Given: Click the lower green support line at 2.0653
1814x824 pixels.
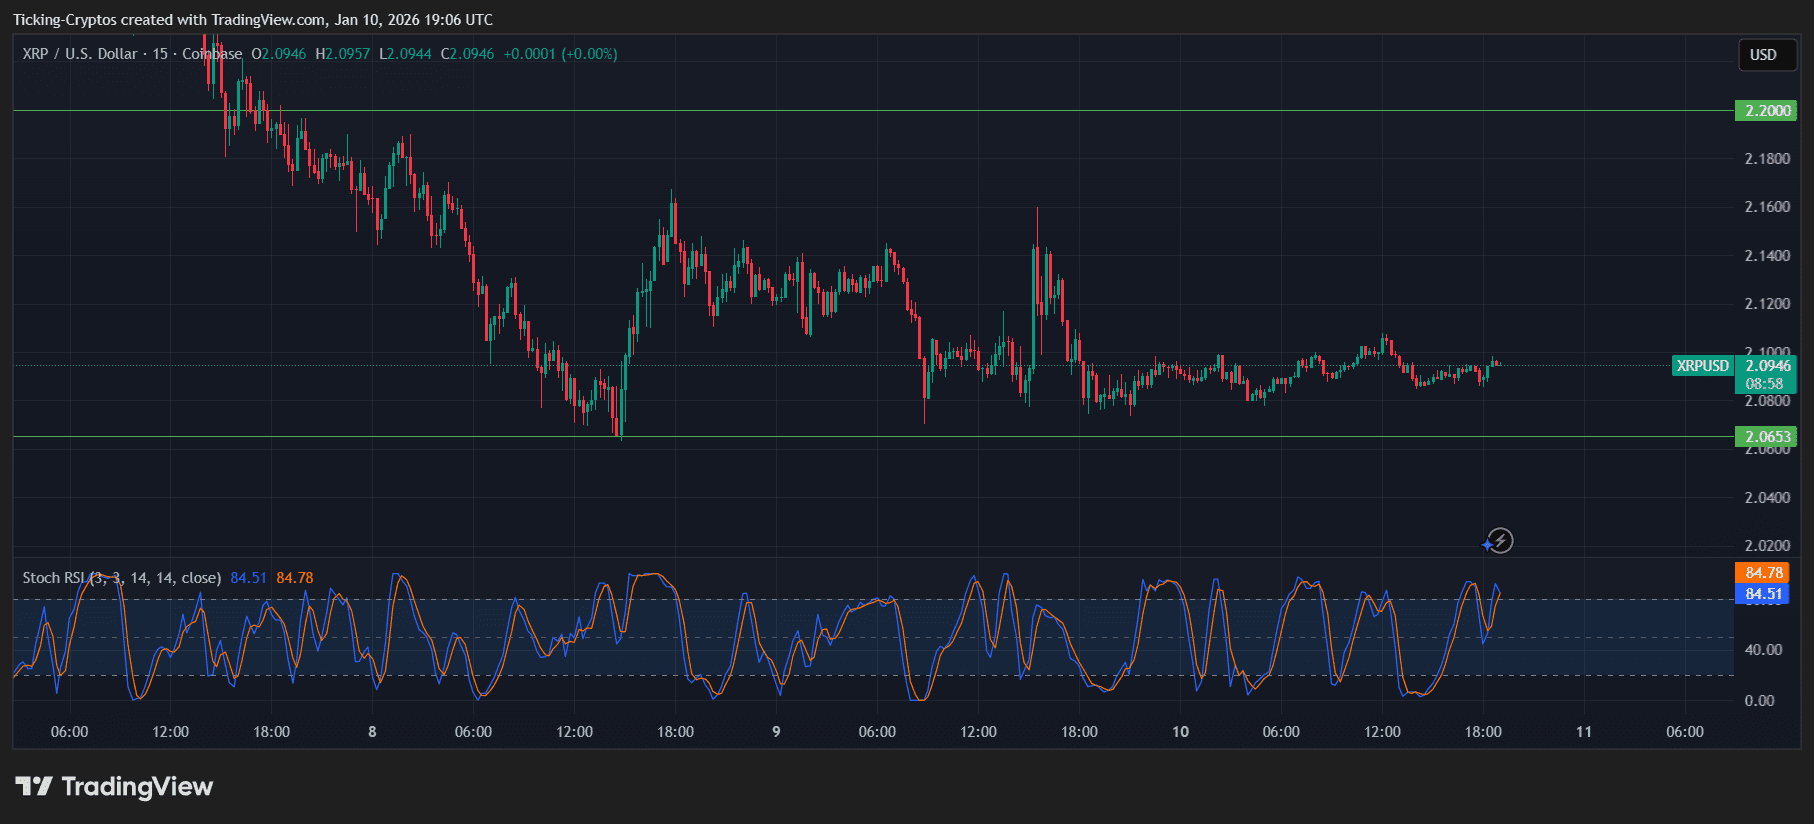Looking at the screenshot, I should (x=900, y=437).
